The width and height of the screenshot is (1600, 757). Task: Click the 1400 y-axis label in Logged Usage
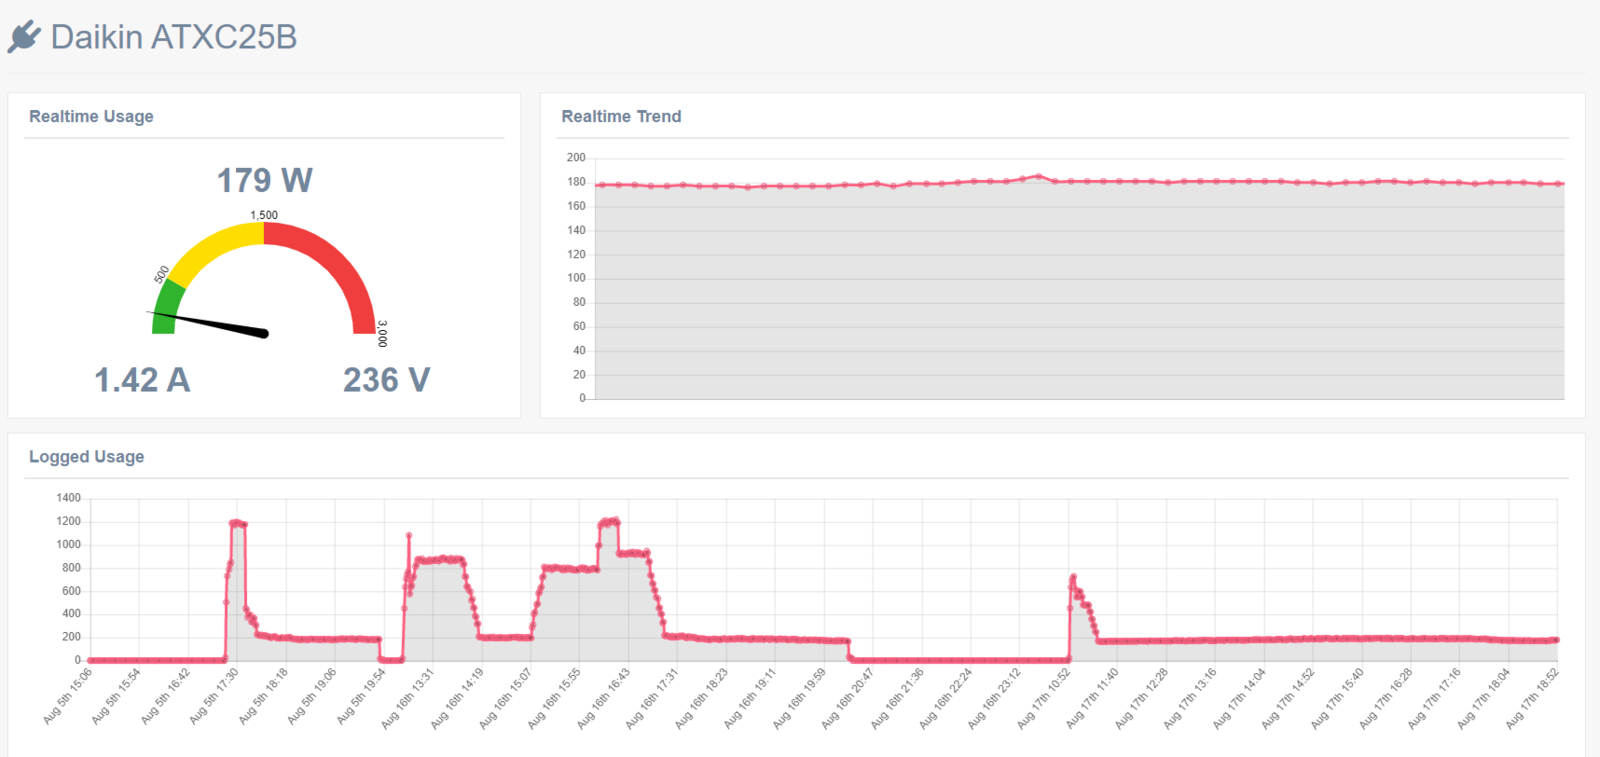click(x=69, y=498)
